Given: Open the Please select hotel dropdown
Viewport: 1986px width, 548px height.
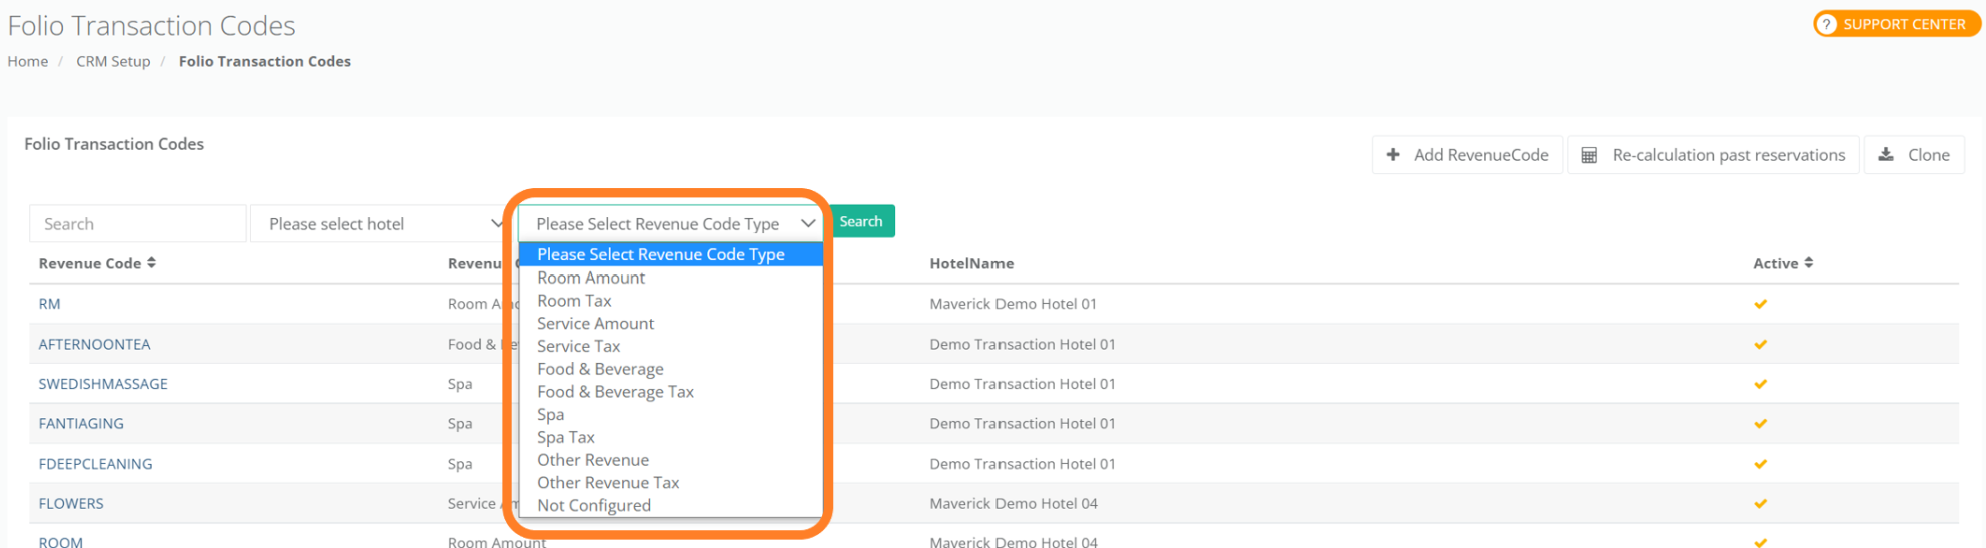Looking at the screenshot, I should pyautogui.click(x=382, y=224).
